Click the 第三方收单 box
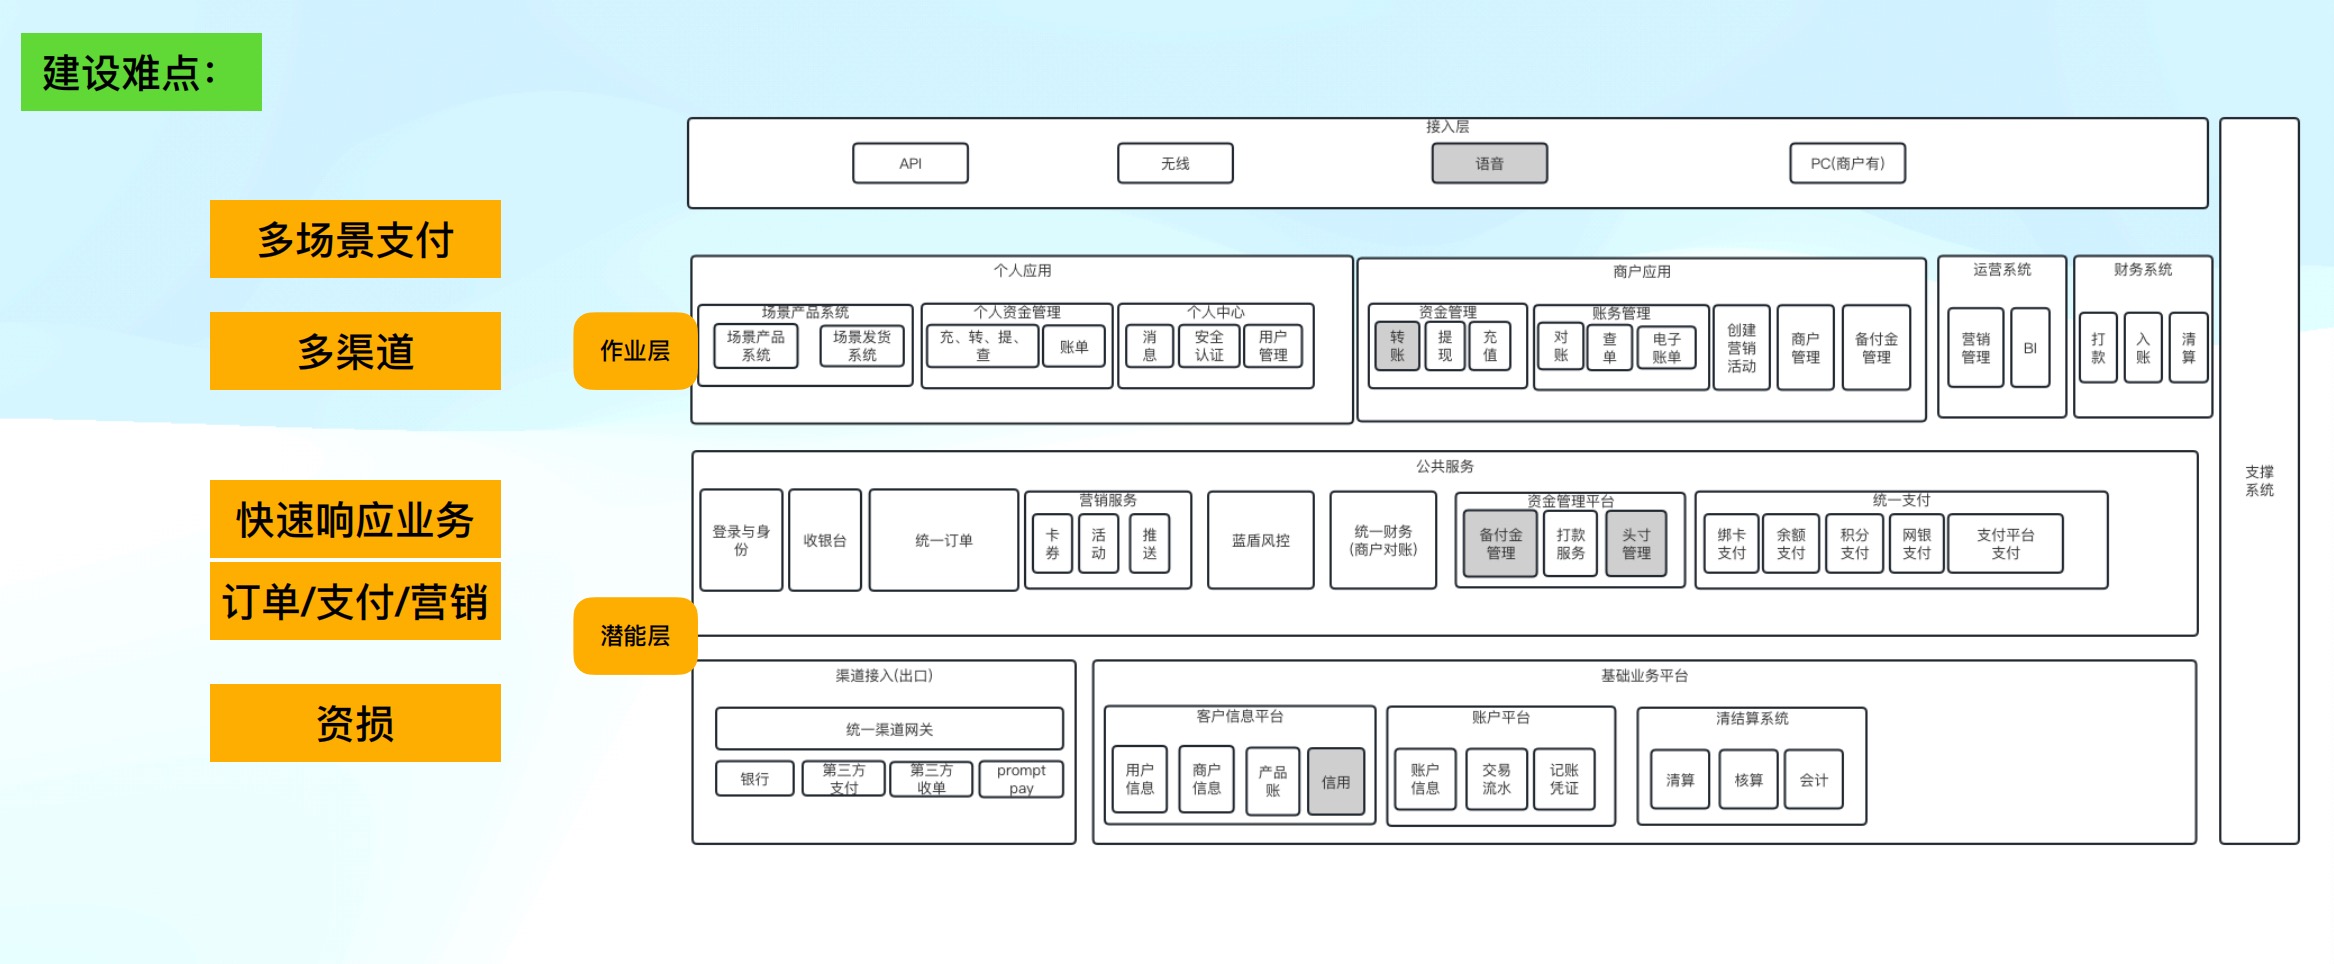The width and height of the screenshot is (2334, 964). [931, 779]
